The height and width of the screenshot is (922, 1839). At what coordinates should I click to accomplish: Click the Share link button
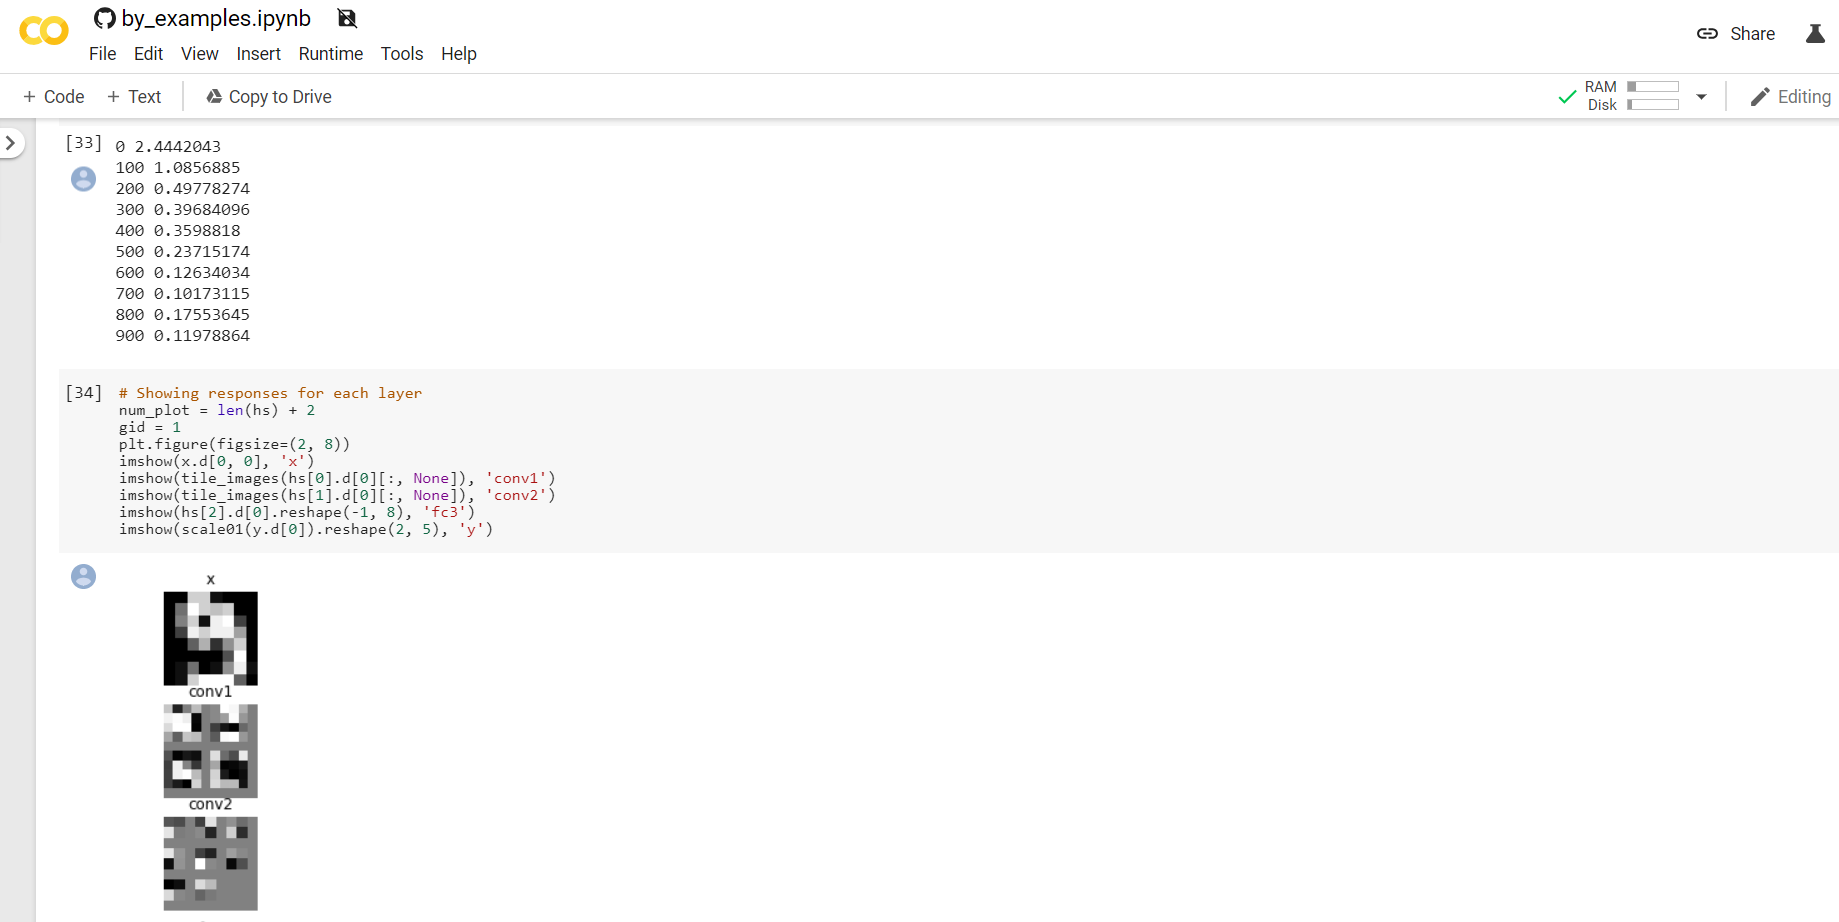(1736, 34)
